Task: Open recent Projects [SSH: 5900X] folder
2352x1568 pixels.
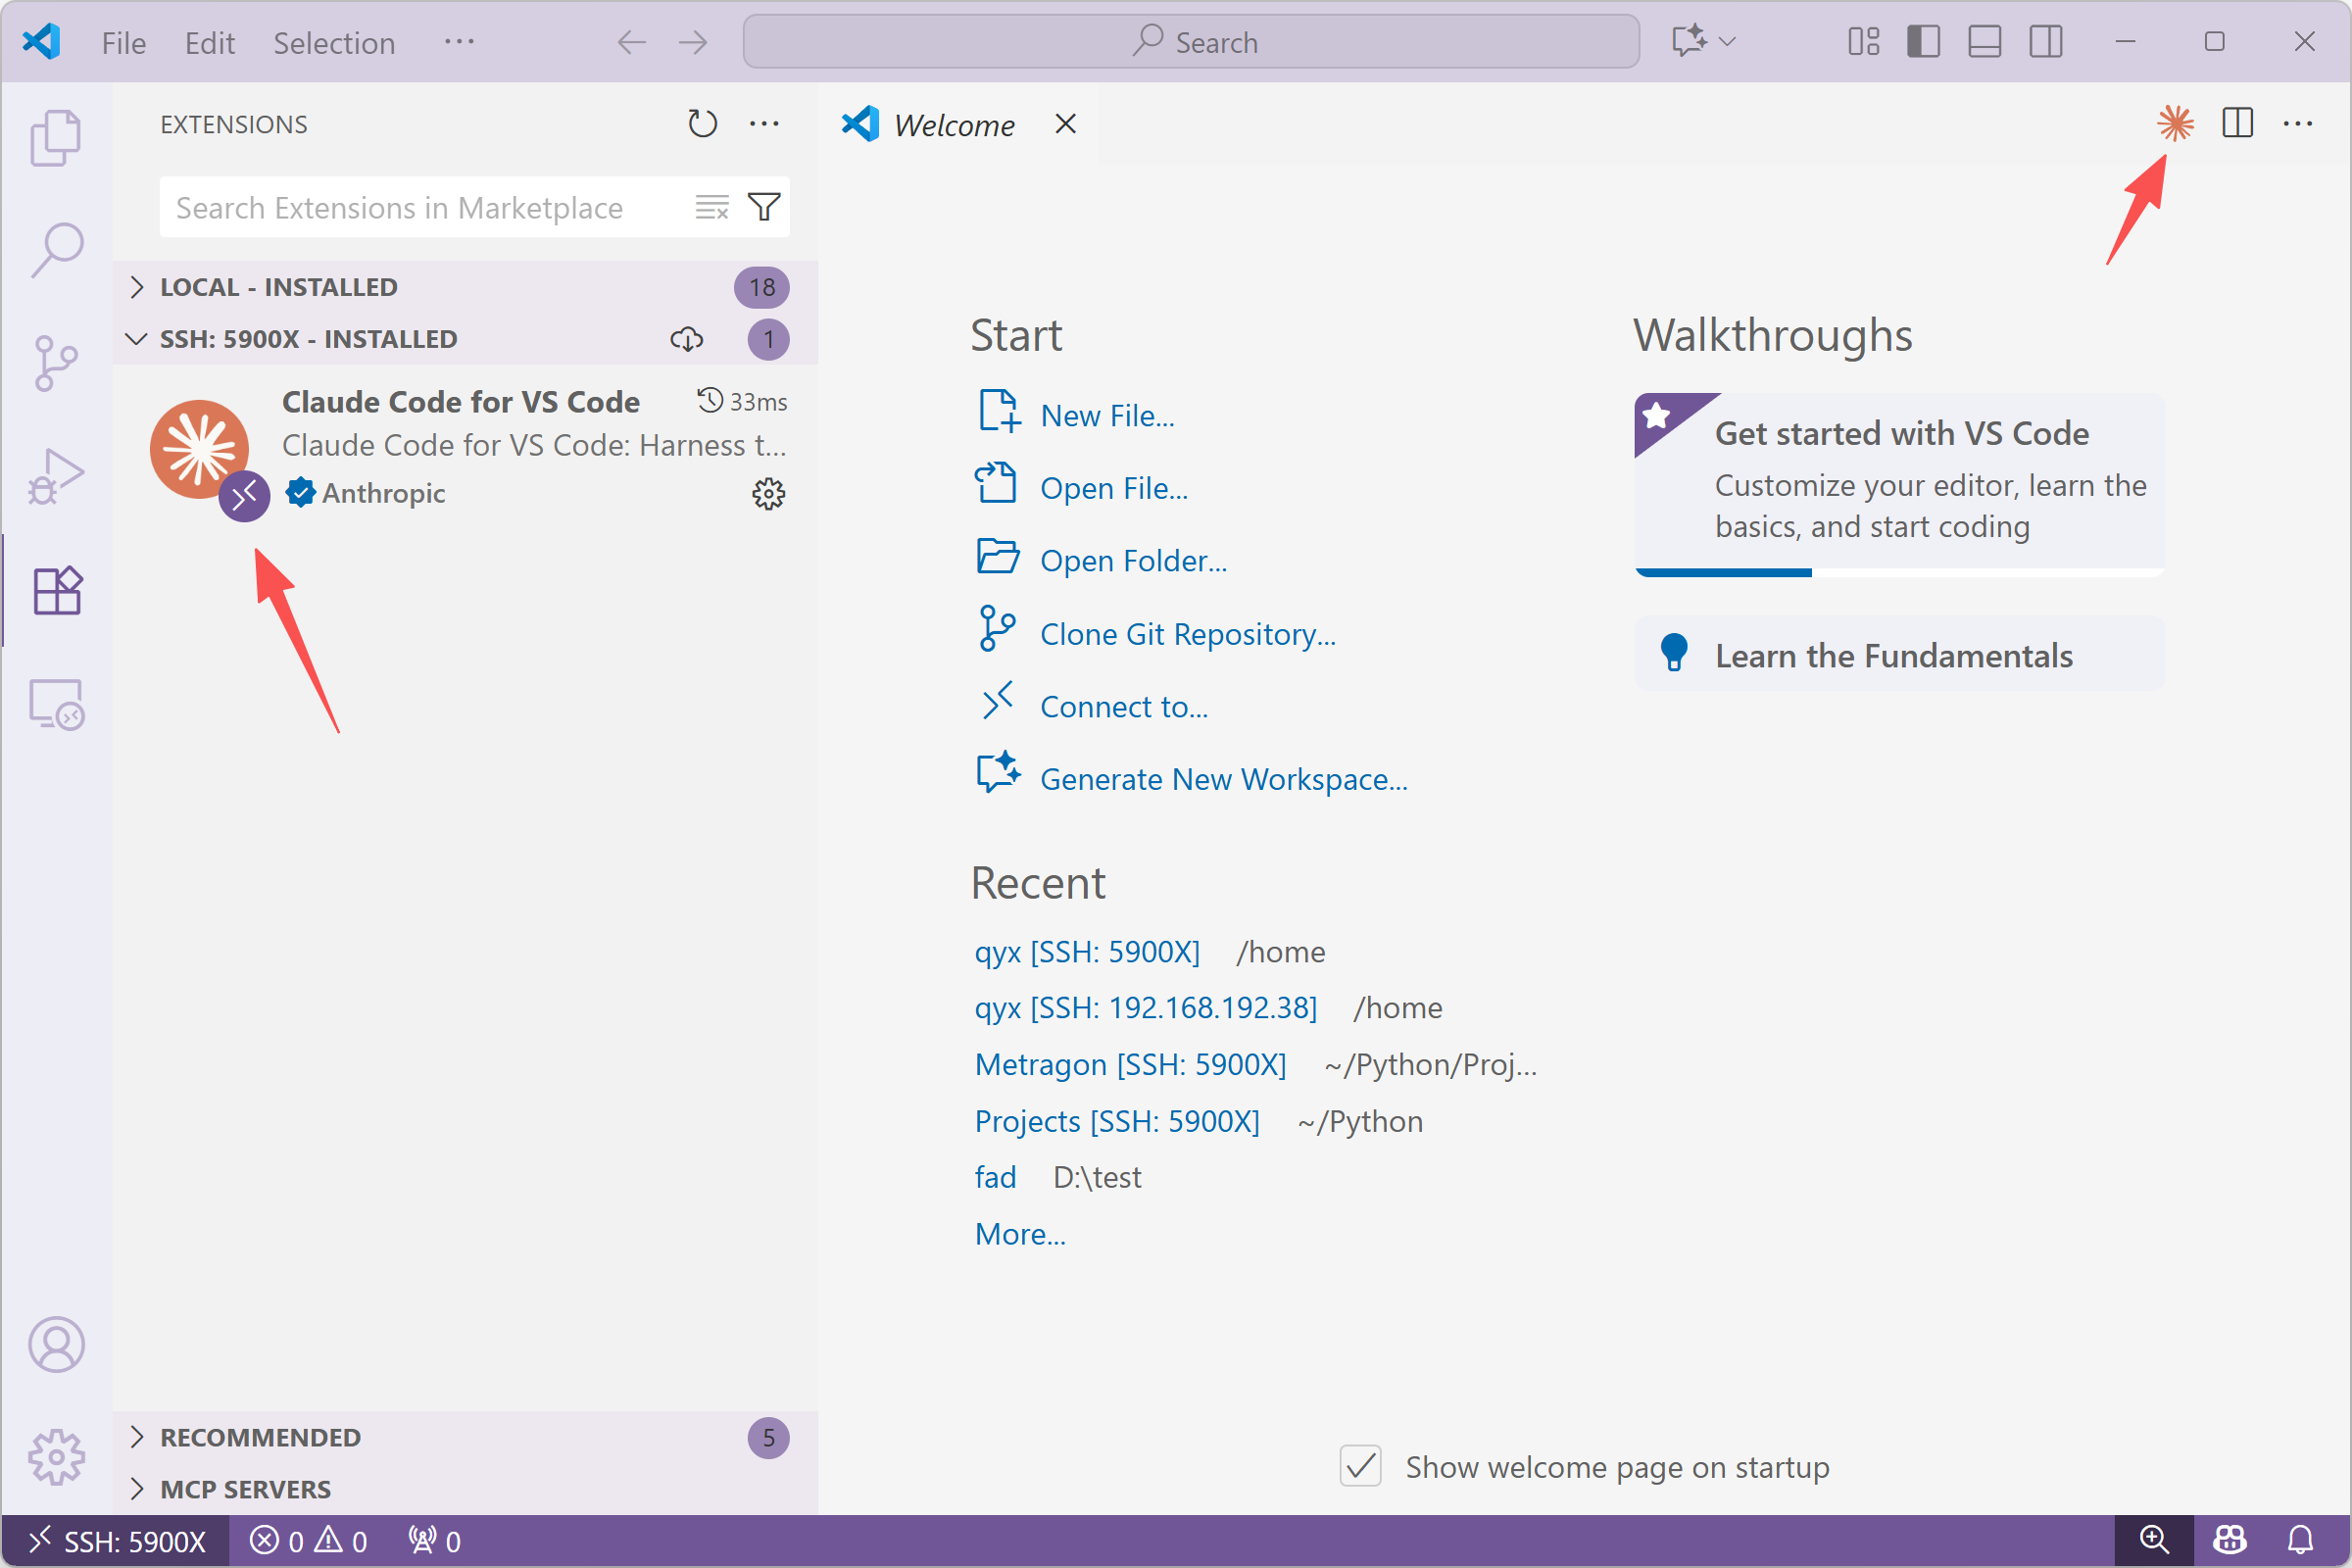Action: [1117, 1121]
